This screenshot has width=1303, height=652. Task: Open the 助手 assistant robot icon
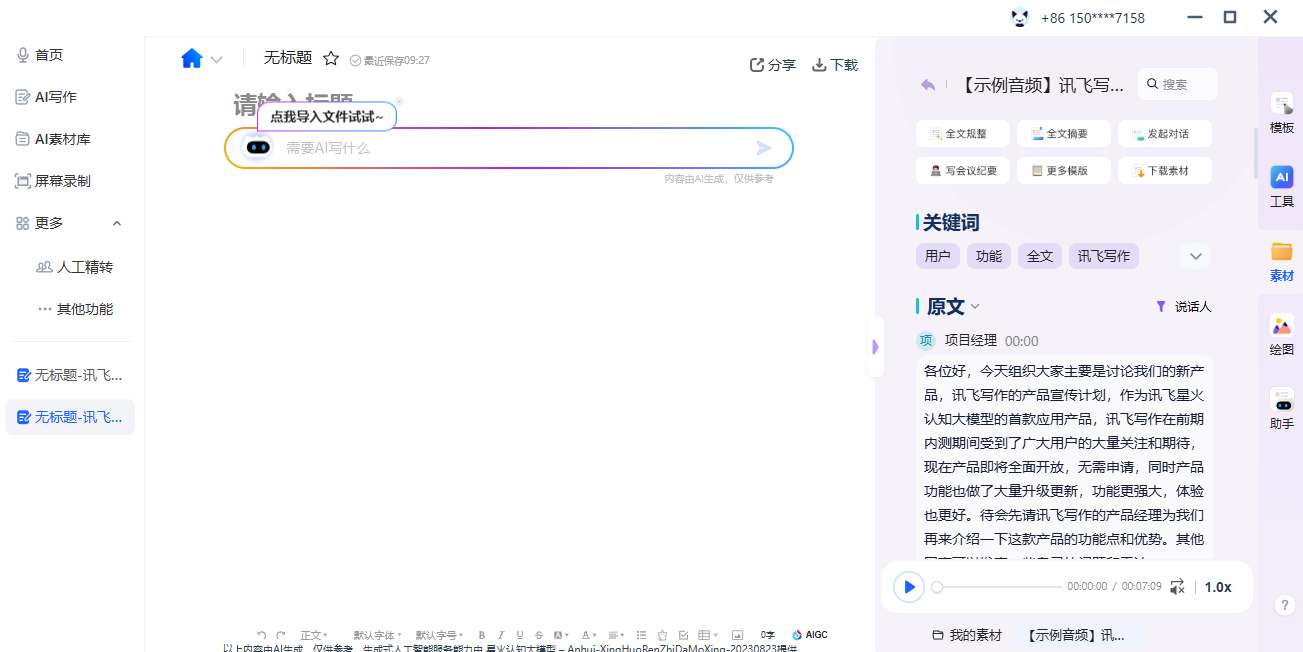point(1281,408)
